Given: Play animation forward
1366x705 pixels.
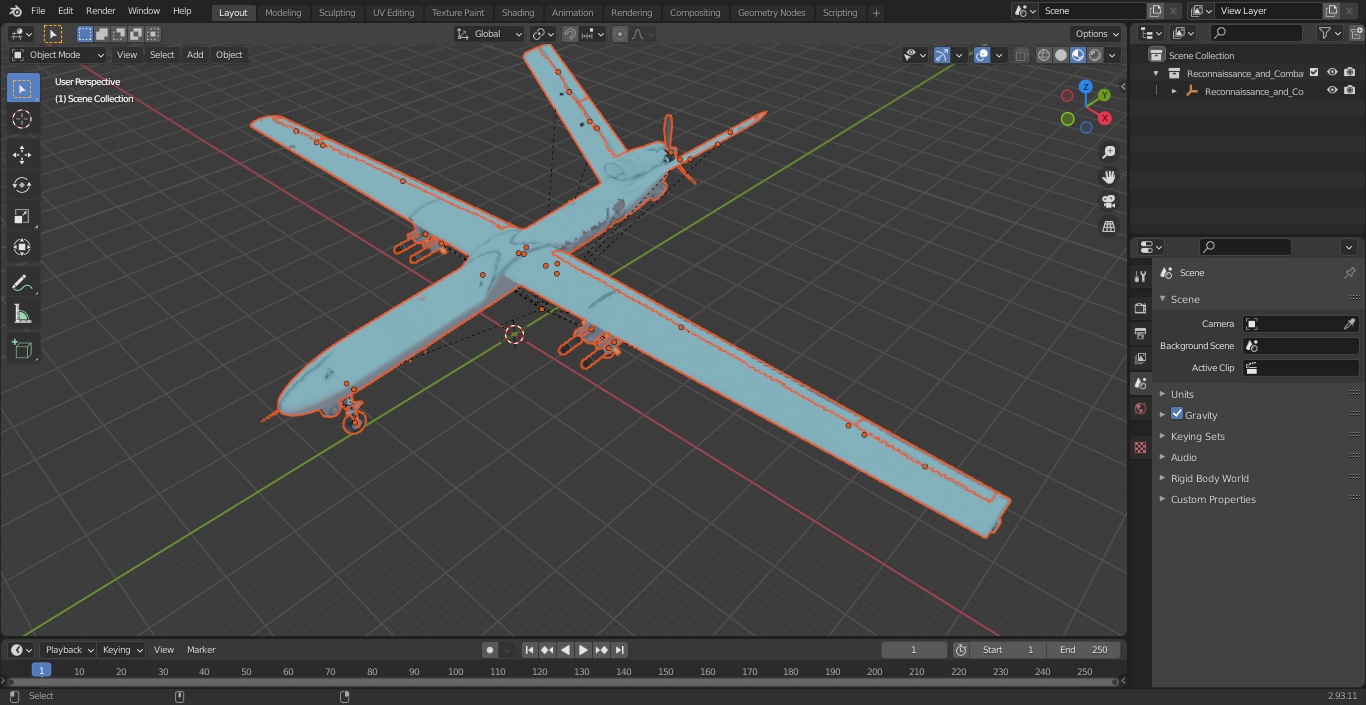Looking at the screenshot, I should click(583, 650).
